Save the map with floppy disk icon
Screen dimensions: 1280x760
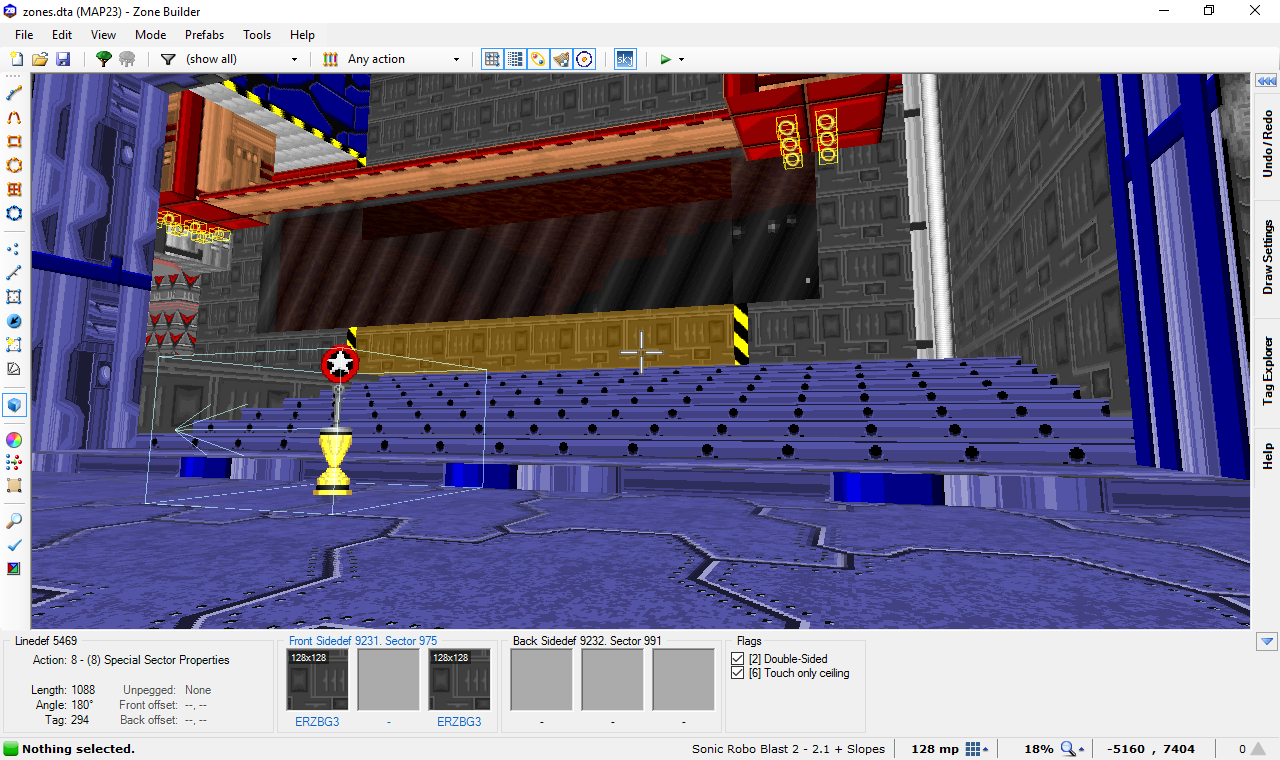click(63, 59)
